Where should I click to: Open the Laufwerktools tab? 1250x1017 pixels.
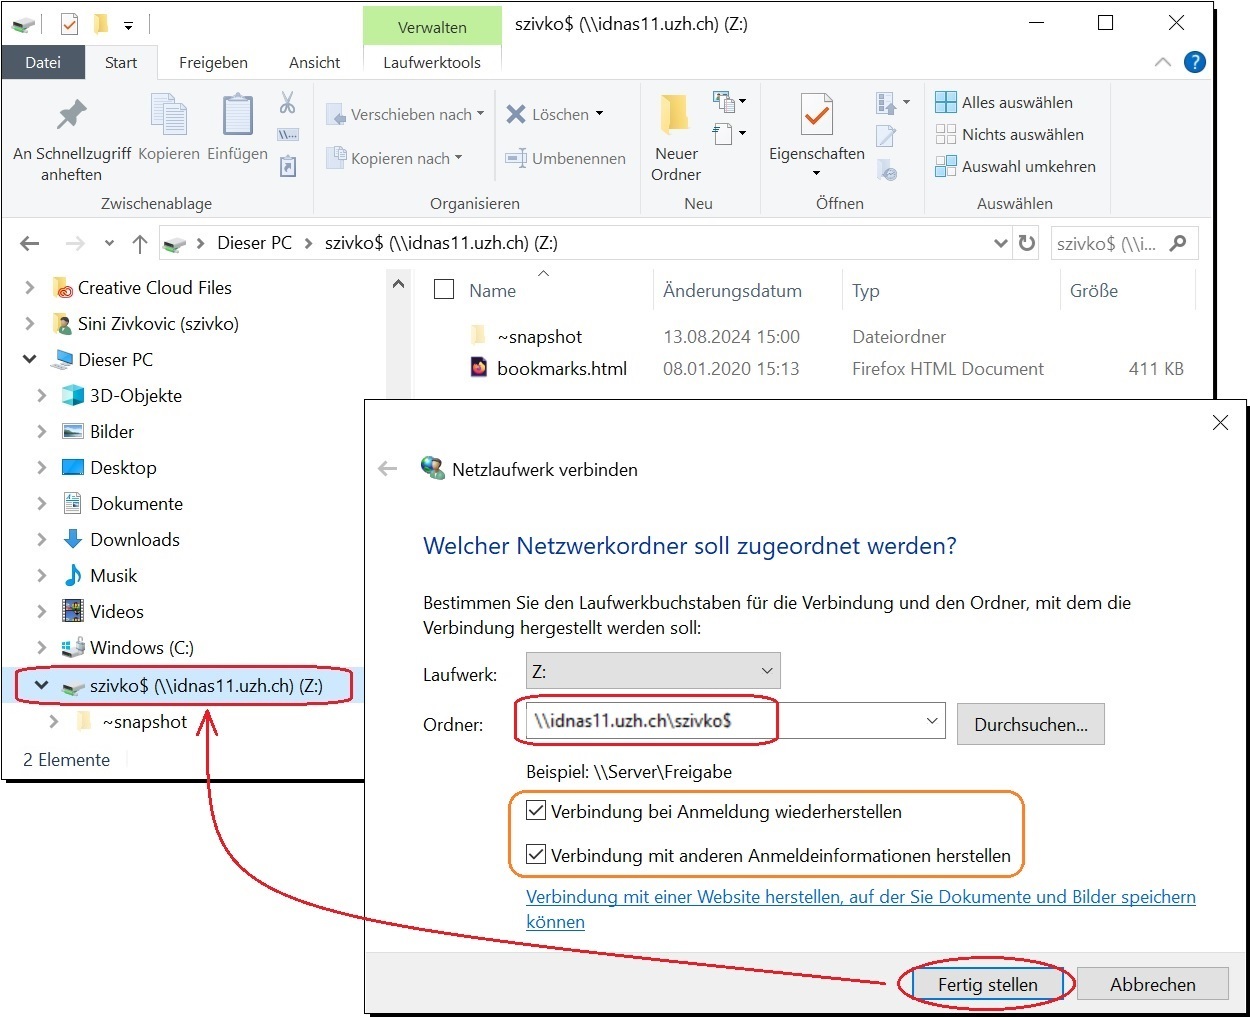[x=431, y=62]
